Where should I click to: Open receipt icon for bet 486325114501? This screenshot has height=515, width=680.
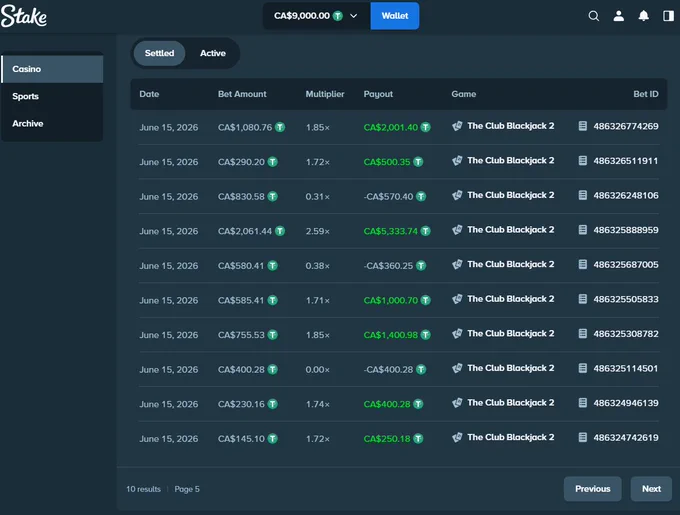(583, 368)
